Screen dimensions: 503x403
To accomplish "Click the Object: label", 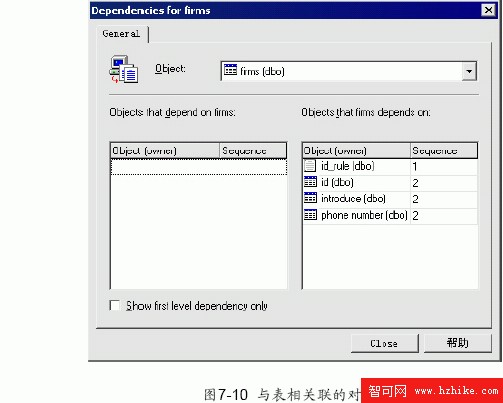I will point(170,69).
